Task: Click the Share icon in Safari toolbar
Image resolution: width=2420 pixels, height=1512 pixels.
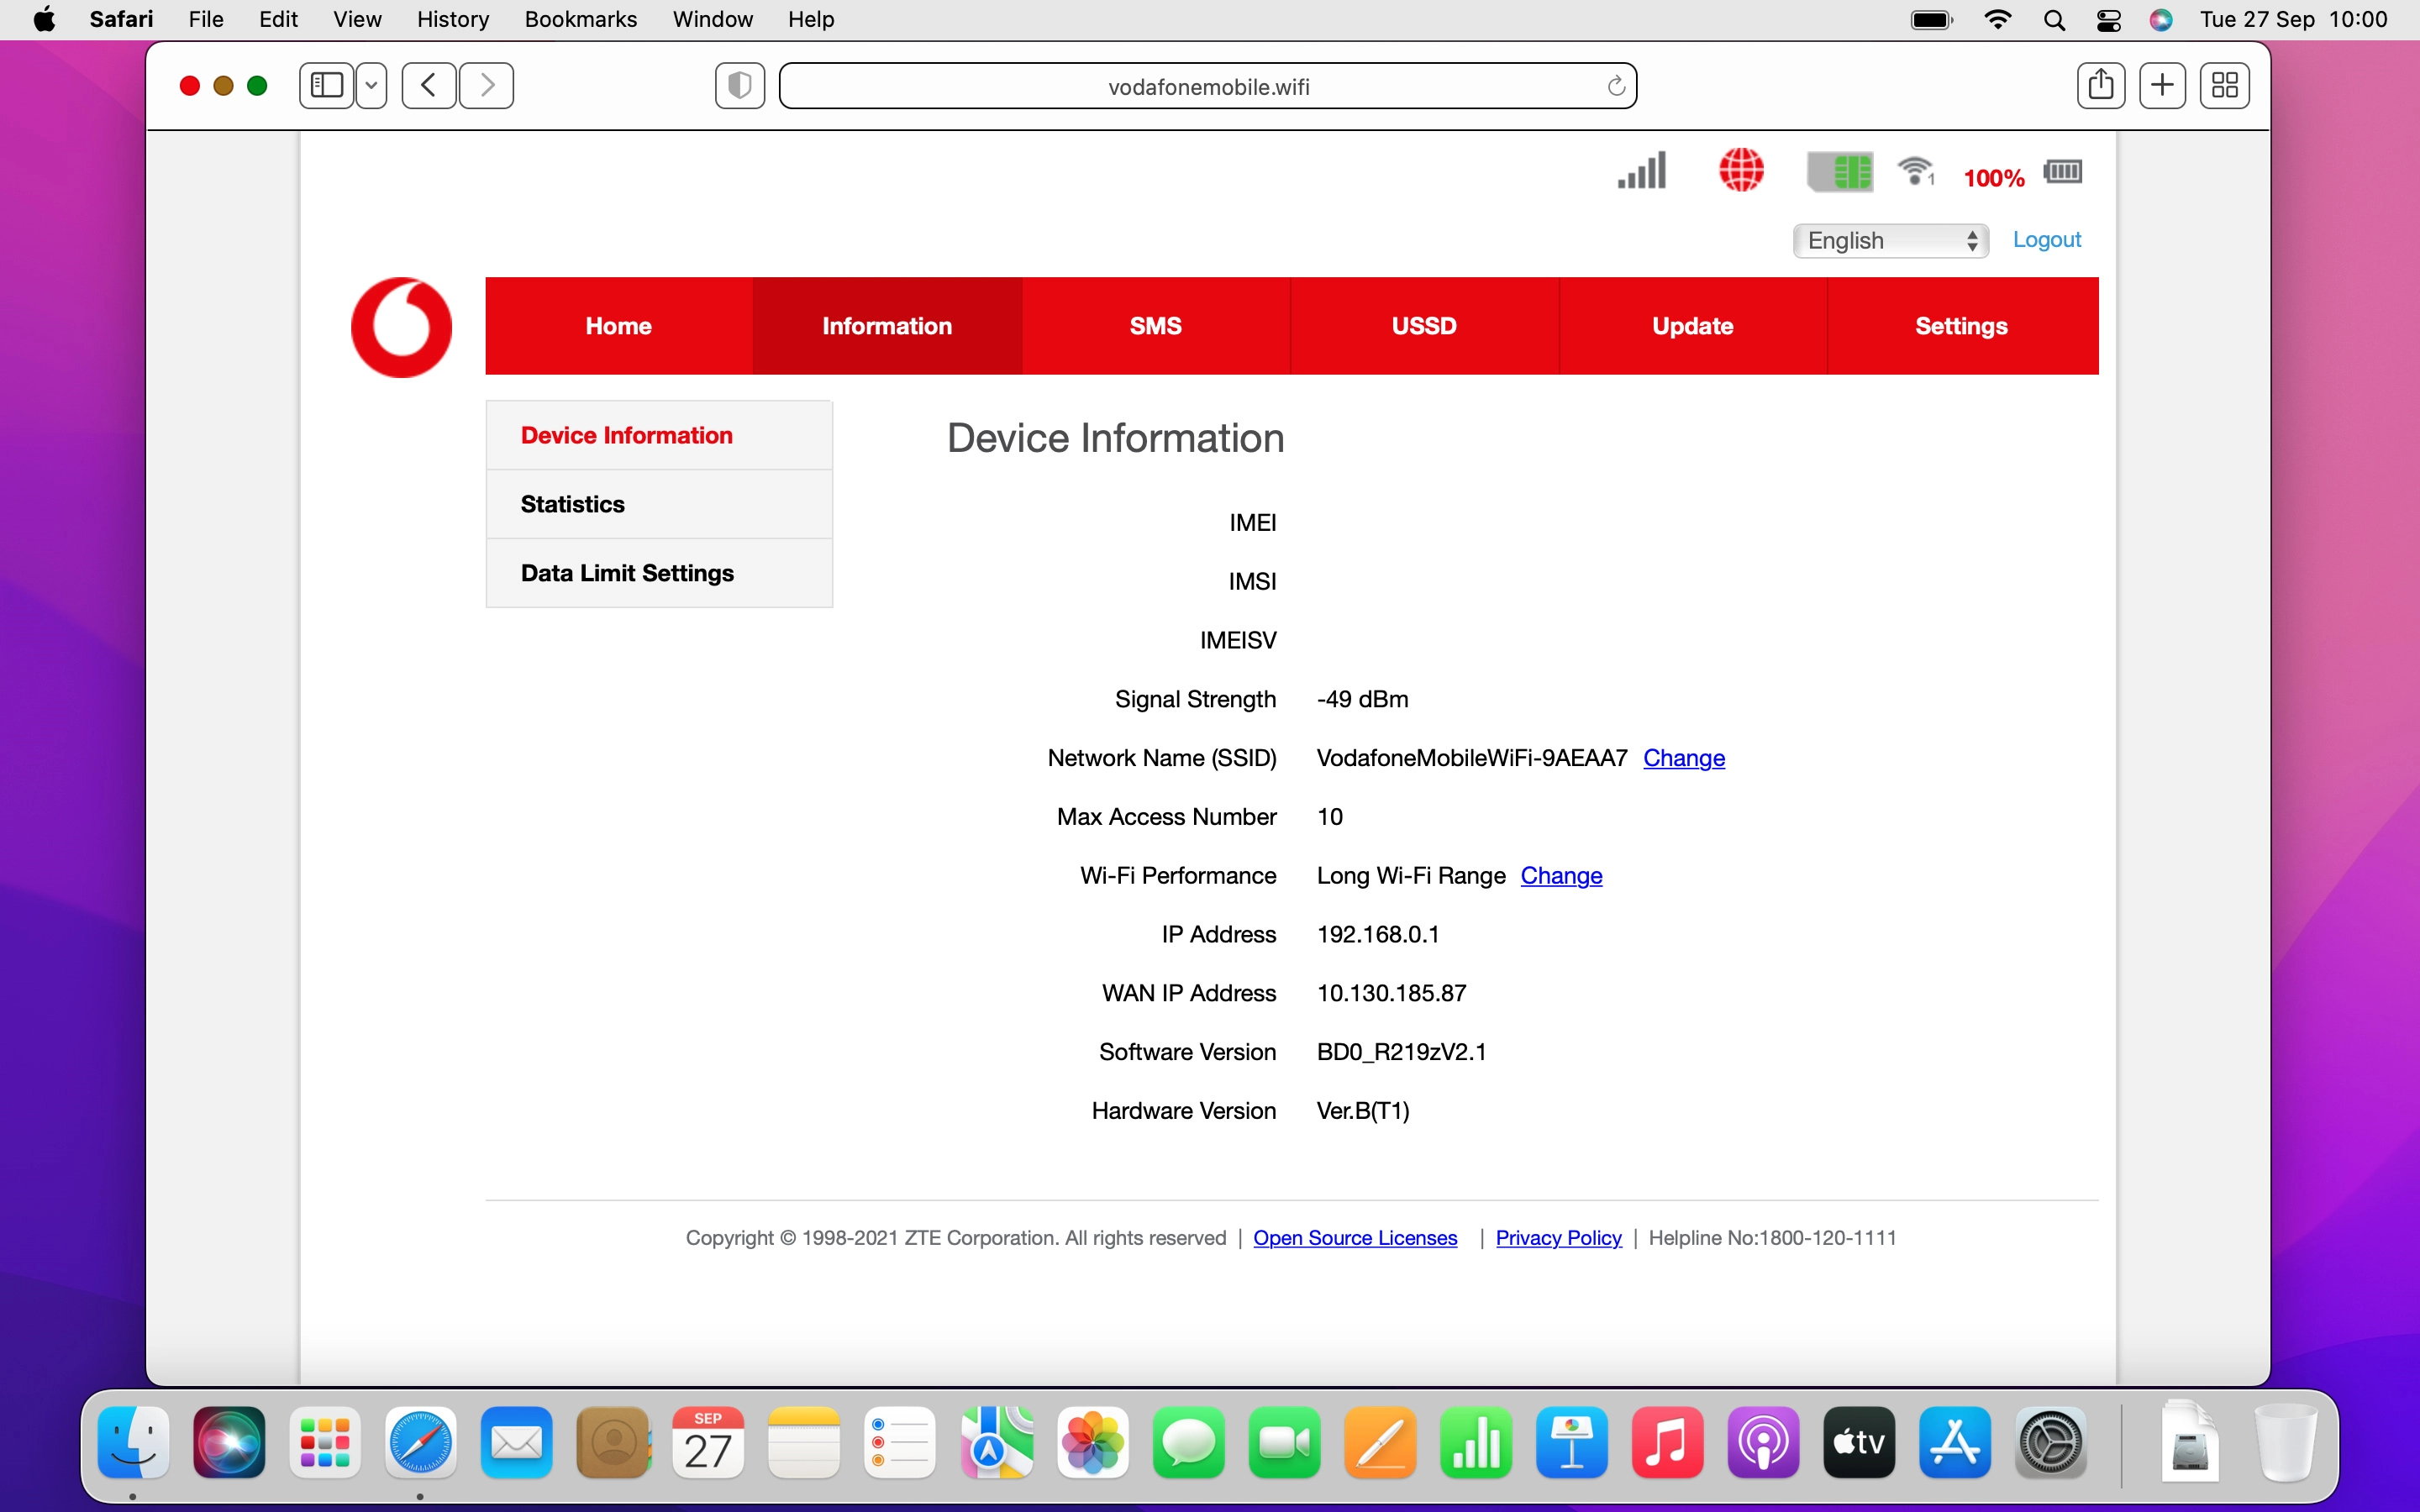Action: coord(2101,85)
